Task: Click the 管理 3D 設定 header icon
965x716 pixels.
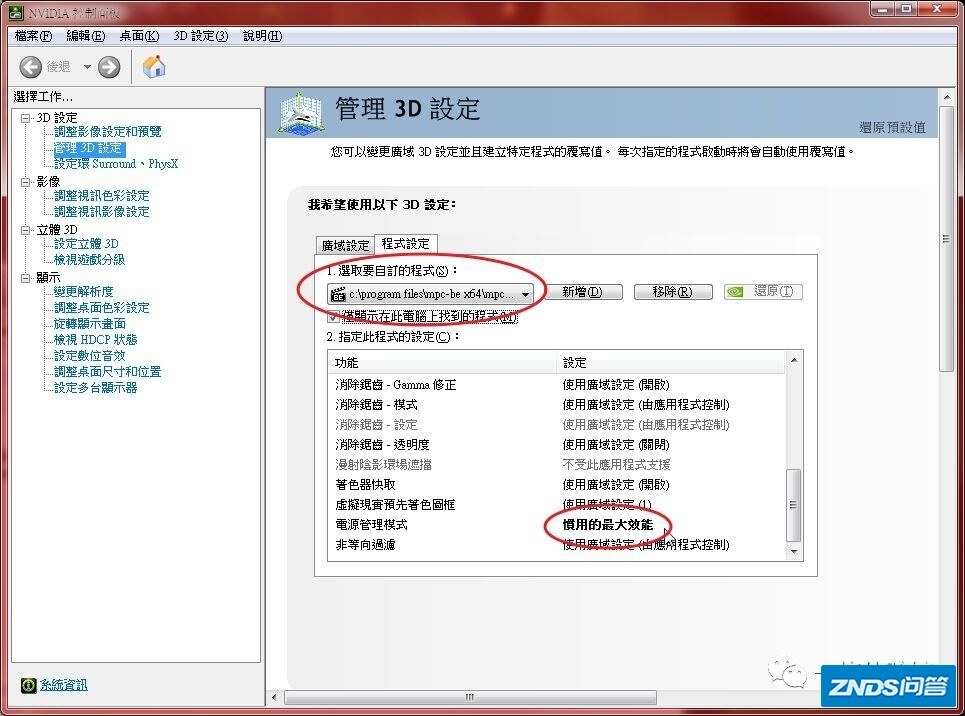Action: (300, 112)
